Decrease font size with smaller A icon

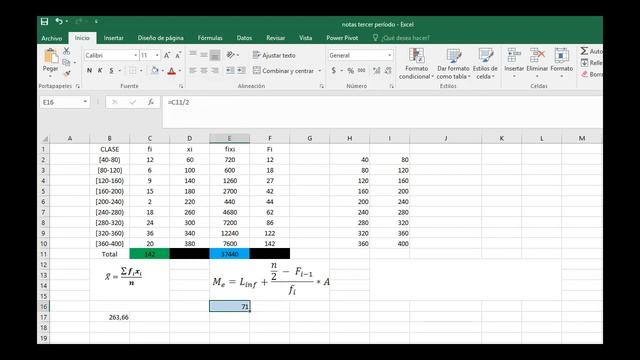(x=178, y=55)
